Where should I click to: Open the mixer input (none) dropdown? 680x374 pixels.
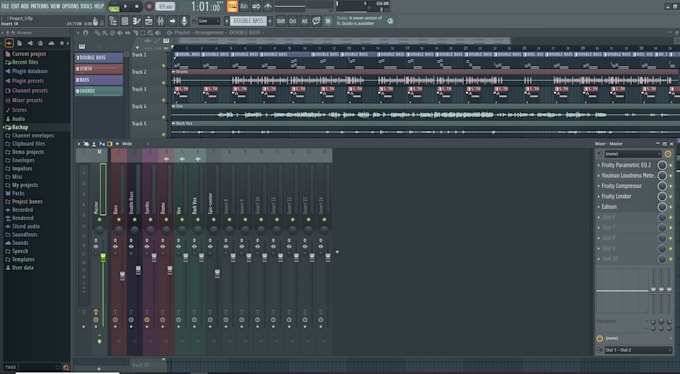pos(633,154)
